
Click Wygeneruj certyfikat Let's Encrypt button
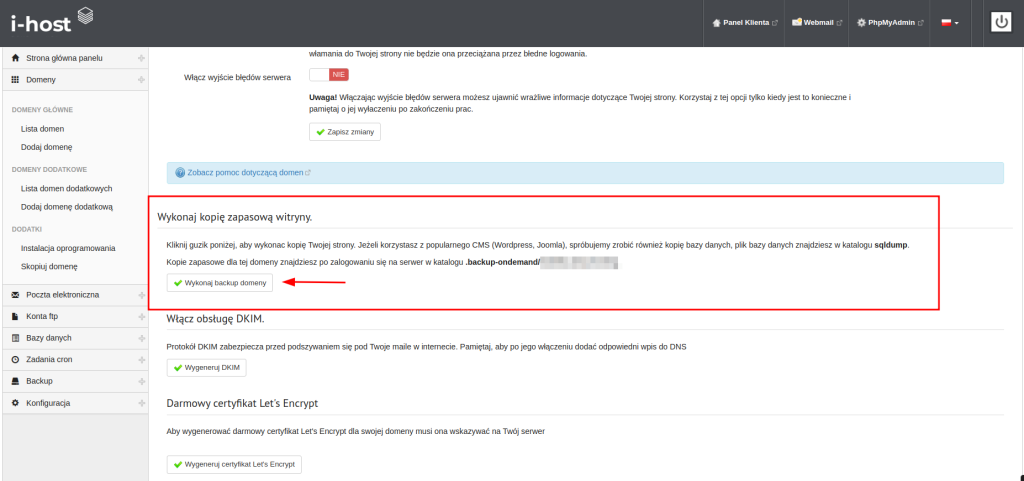coord(234,465)
